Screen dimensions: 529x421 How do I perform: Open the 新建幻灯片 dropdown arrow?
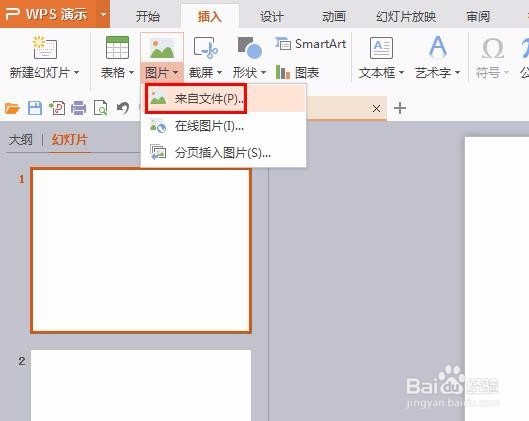[77, 72]
